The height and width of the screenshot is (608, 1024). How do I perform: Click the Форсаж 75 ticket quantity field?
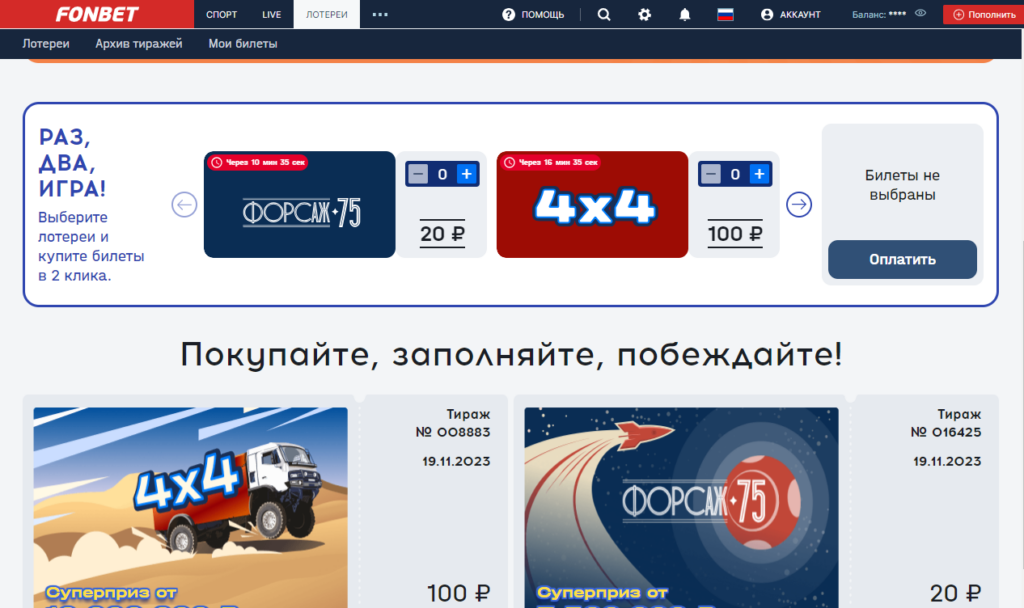coord(442,174)
